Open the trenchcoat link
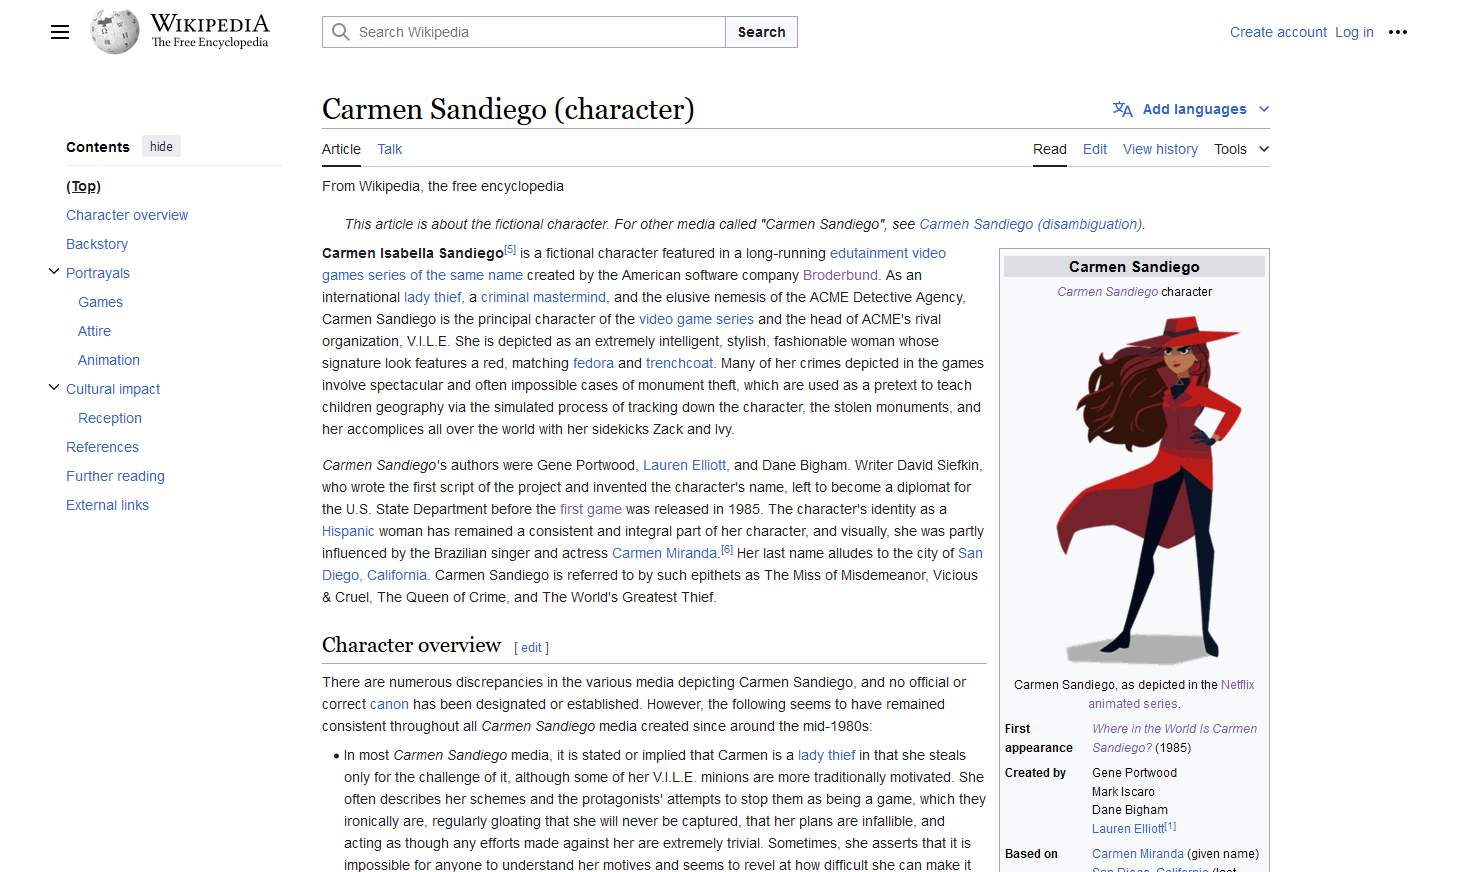1464x872 pixels. click(679, 363)
